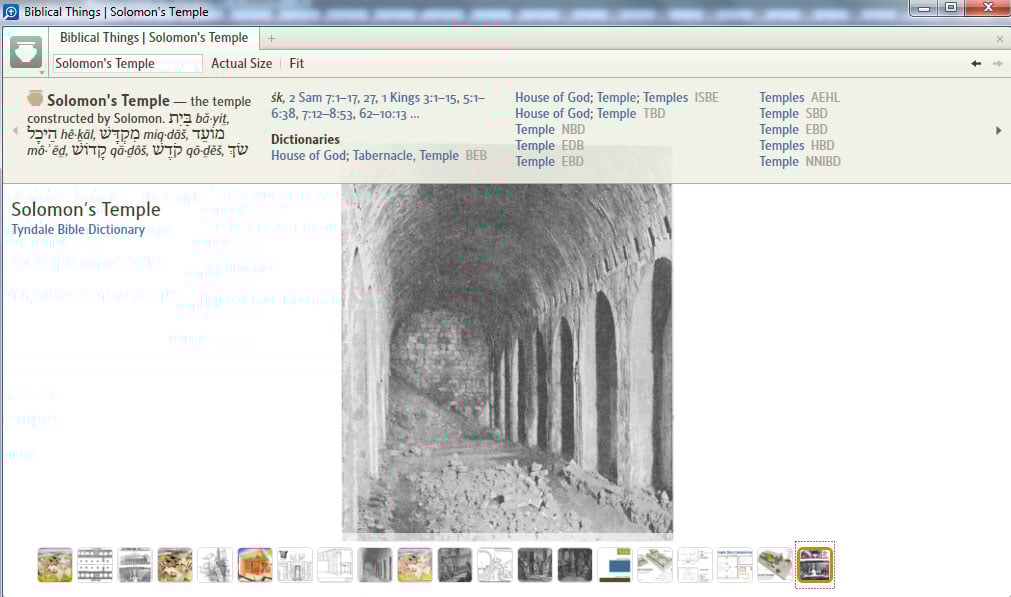Screen dimensions: 1011x597
Task: Navigate back using the left history arrow
Action: pyautogui.click(x=976, y=62)
